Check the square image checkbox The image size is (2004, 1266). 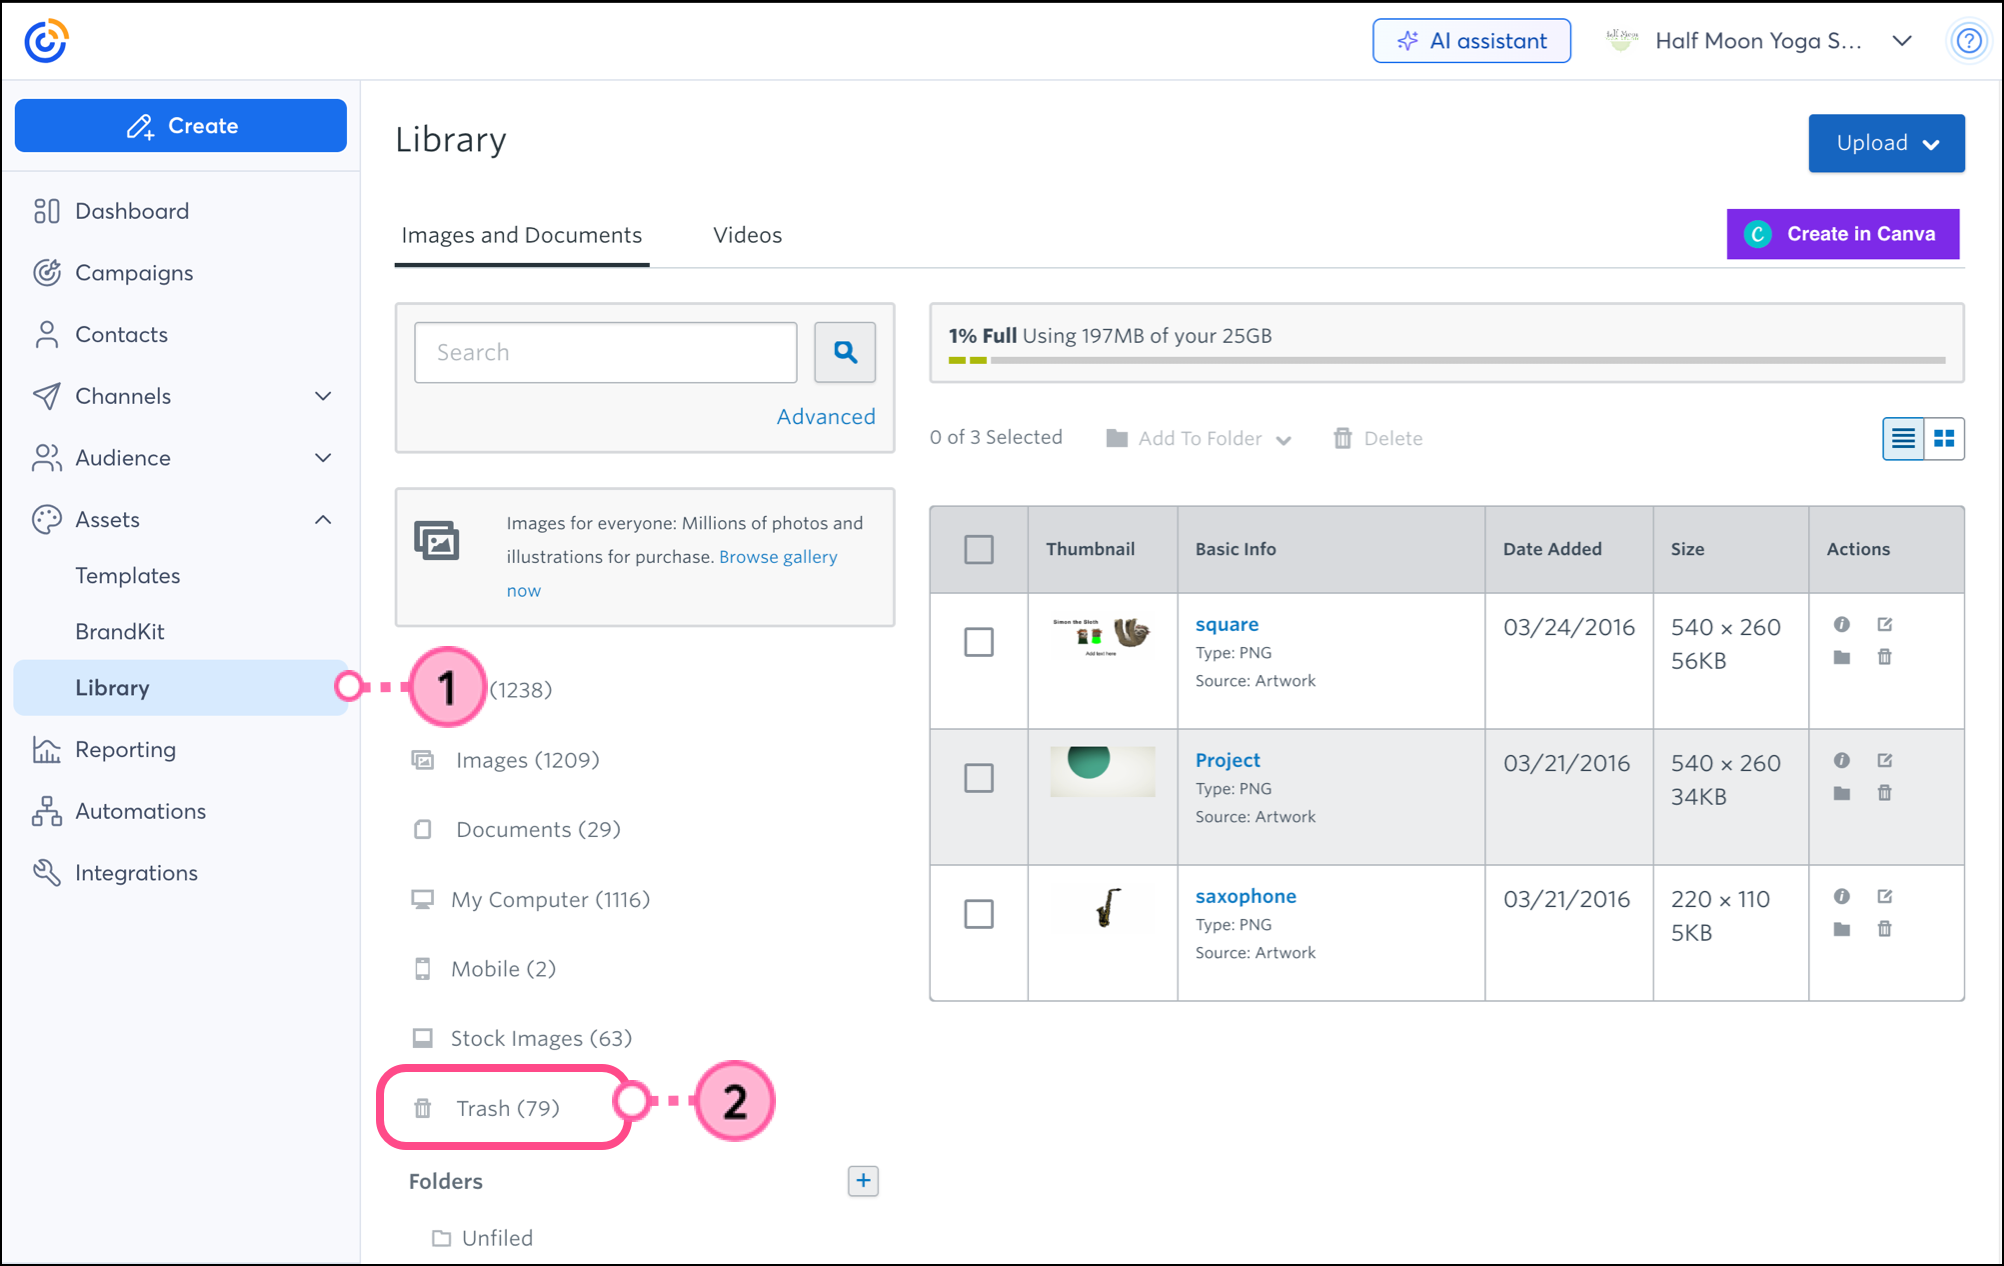pyautogui.click(x=979, y=641)
